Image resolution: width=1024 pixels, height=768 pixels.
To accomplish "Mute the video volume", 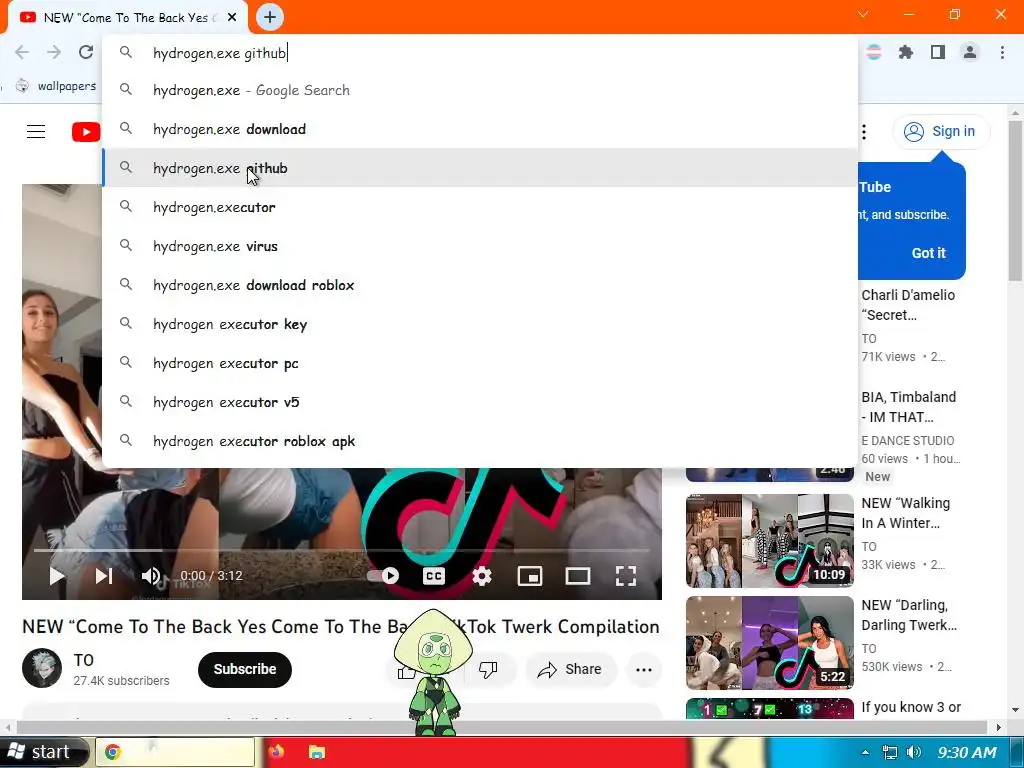I will coord(151,575).
